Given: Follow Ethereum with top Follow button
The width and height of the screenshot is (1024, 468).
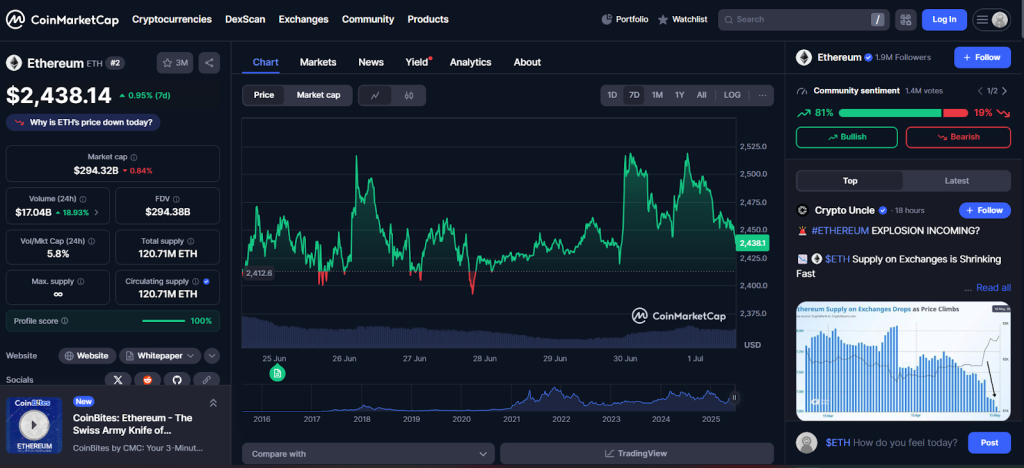Looking at the screenshot, I should [x=982, y=57].
